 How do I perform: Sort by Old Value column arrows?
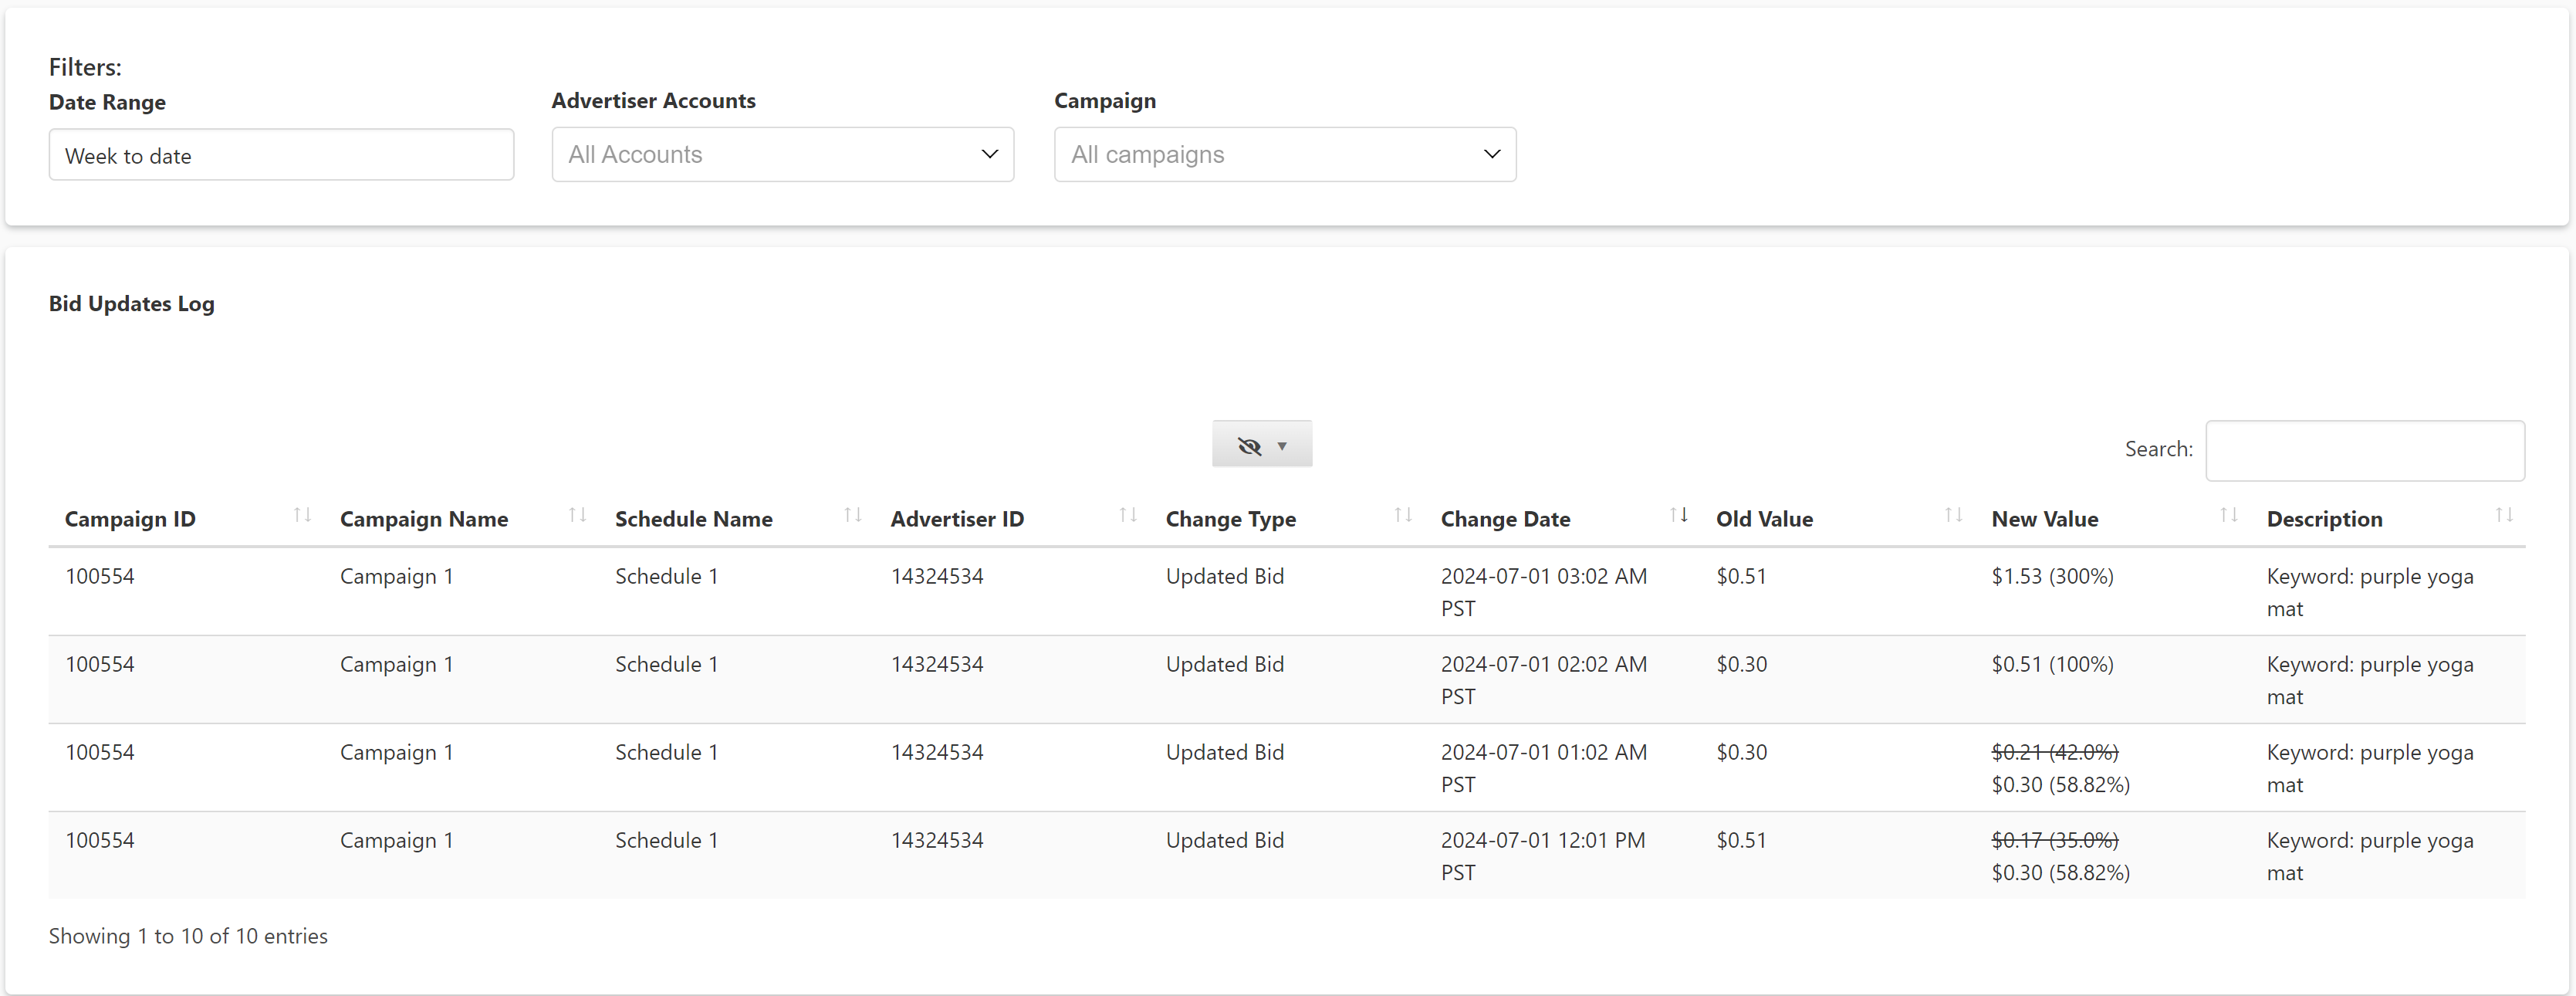pos(1953,516)
